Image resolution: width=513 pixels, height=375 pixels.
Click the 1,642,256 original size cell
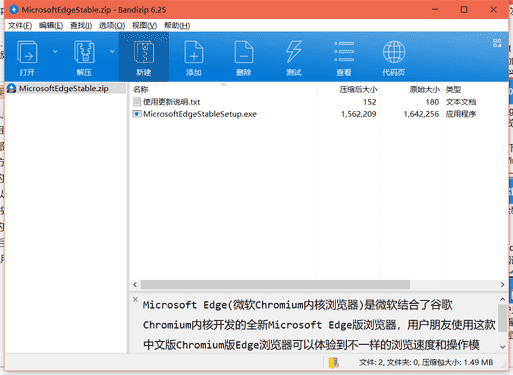click(x=421, y=114)
